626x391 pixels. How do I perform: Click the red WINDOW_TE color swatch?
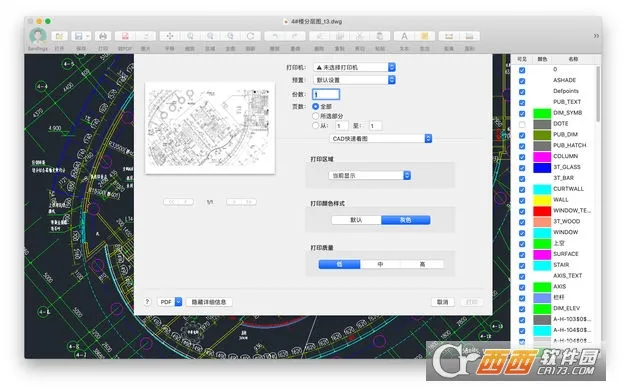[542, 211]
